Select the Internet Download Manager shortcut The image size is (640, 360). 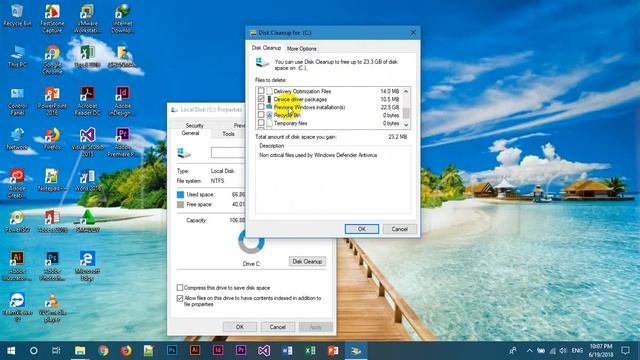point(122,18)
